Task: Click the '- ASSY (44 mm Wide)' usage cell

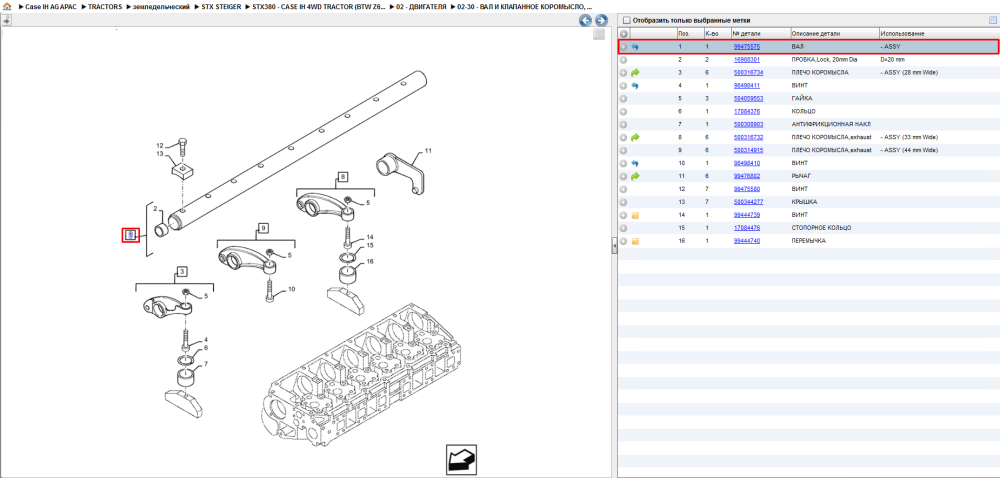Action: click(x=909, y=150)
